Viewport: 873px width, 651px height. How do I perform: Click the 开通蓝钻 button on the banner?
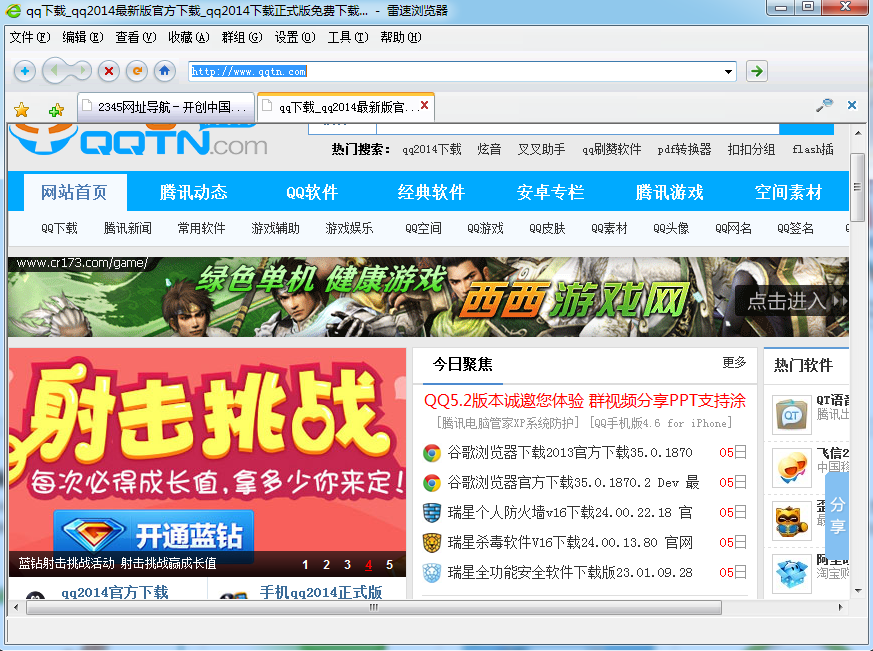pyautogui.click(x=154, y=535)
